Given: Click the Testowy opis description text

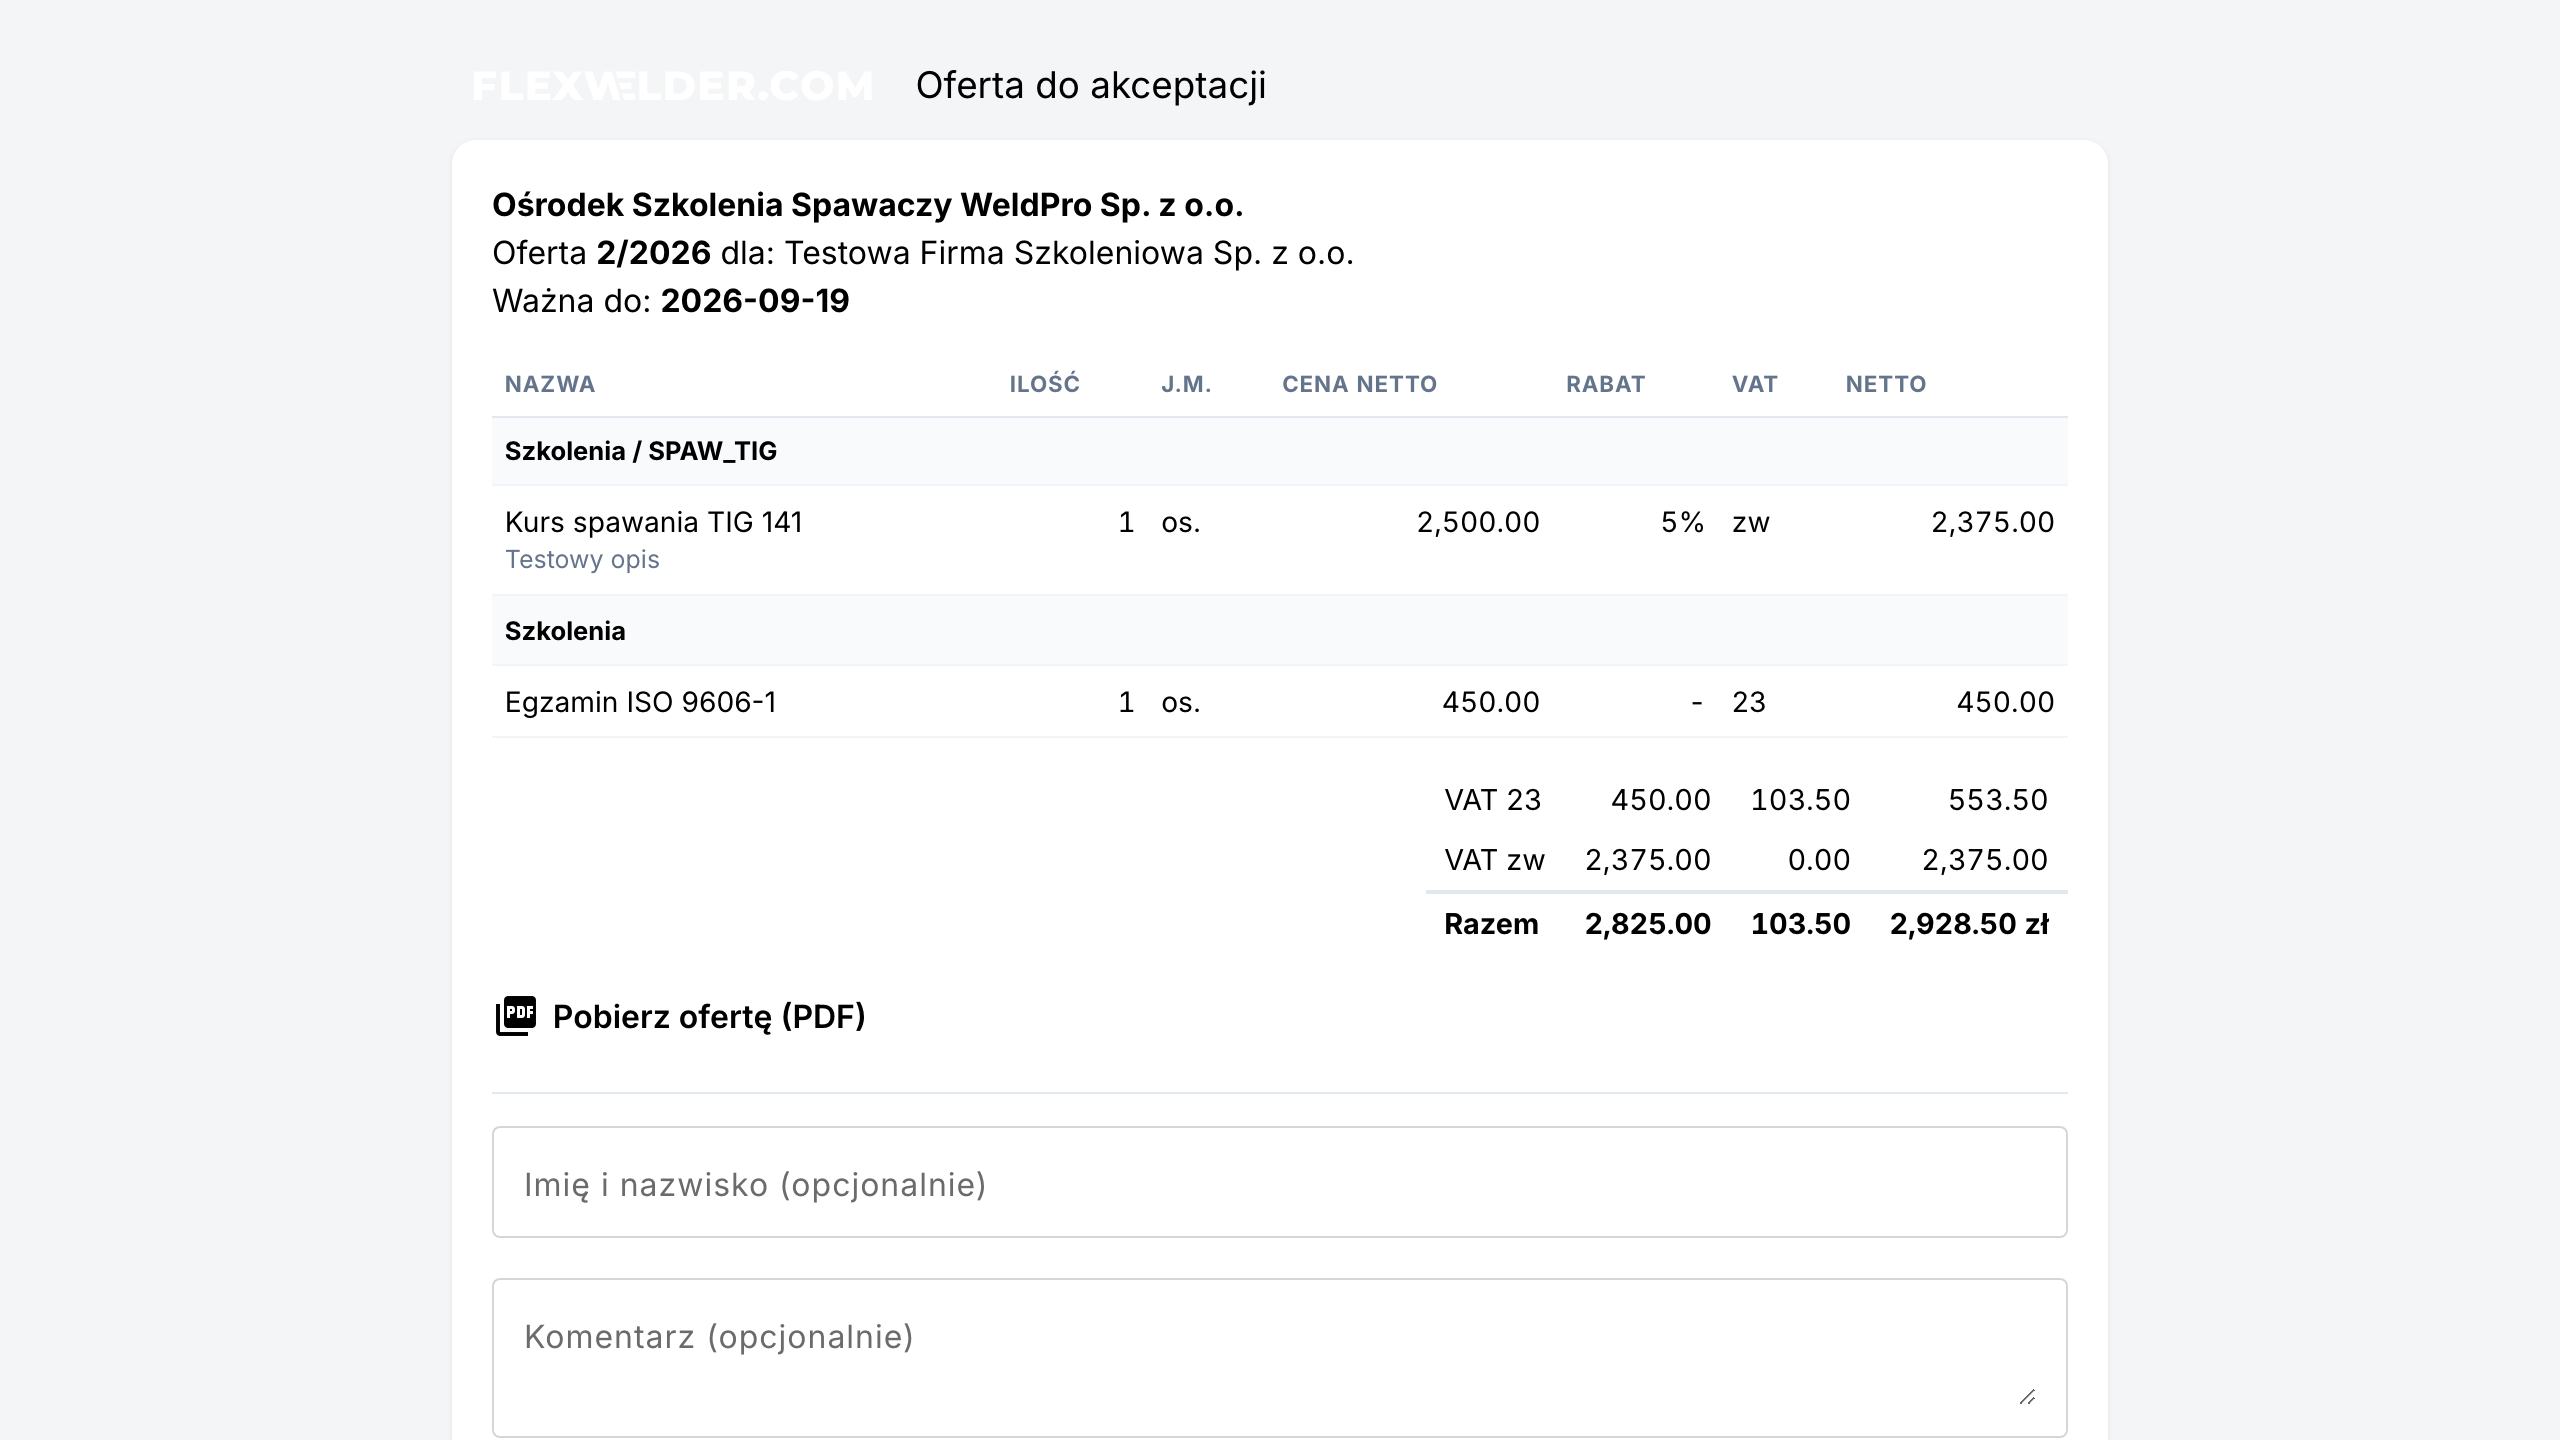Looking at the screenshot, I should (582, 559).
